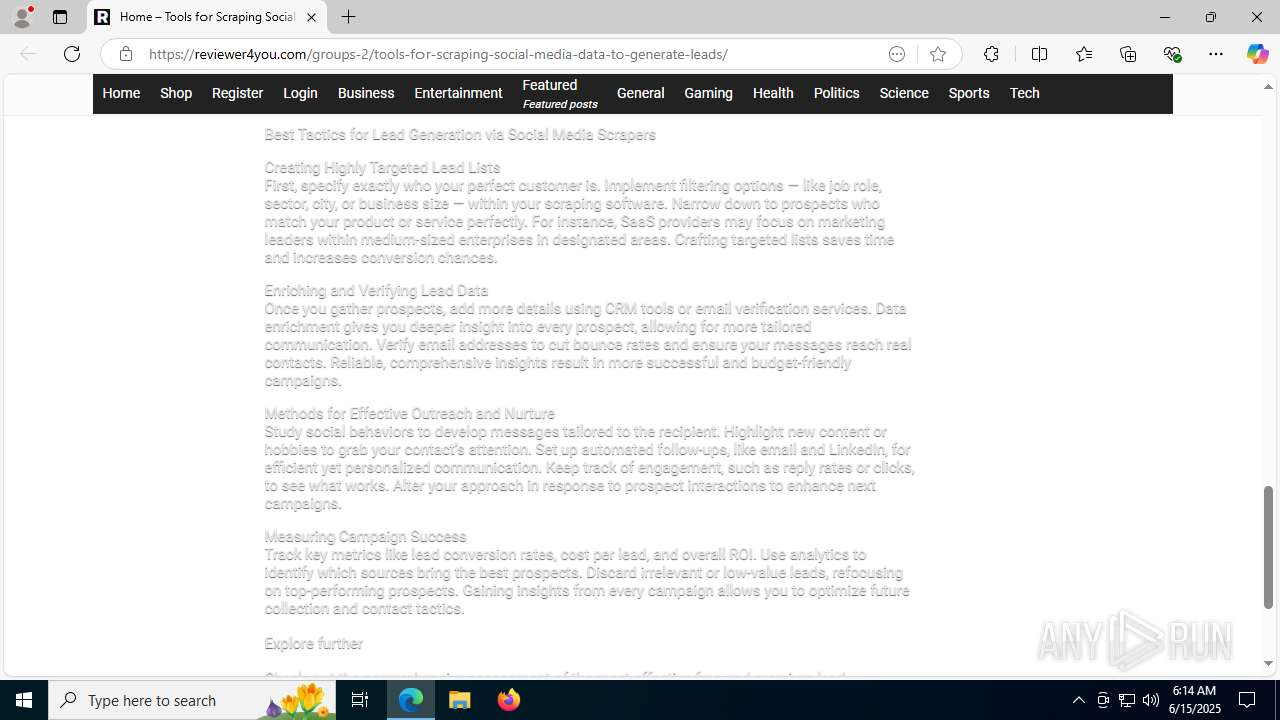
Task: Open a new tab with plus button
Action: coord(348,17)
